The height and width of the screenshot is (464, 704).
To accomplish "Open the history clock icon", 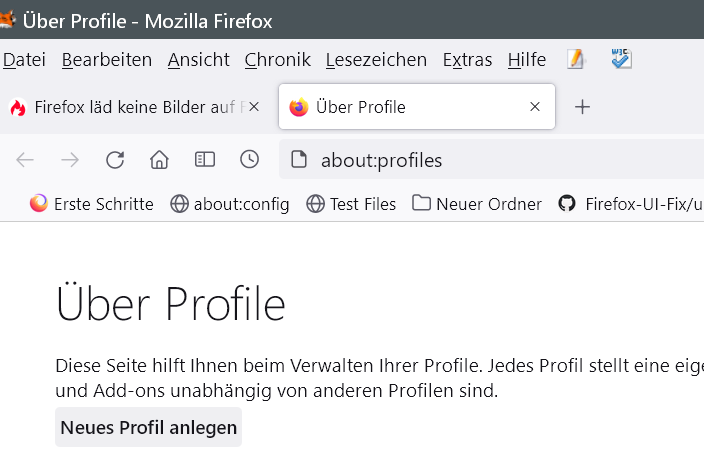I will 250,160.
